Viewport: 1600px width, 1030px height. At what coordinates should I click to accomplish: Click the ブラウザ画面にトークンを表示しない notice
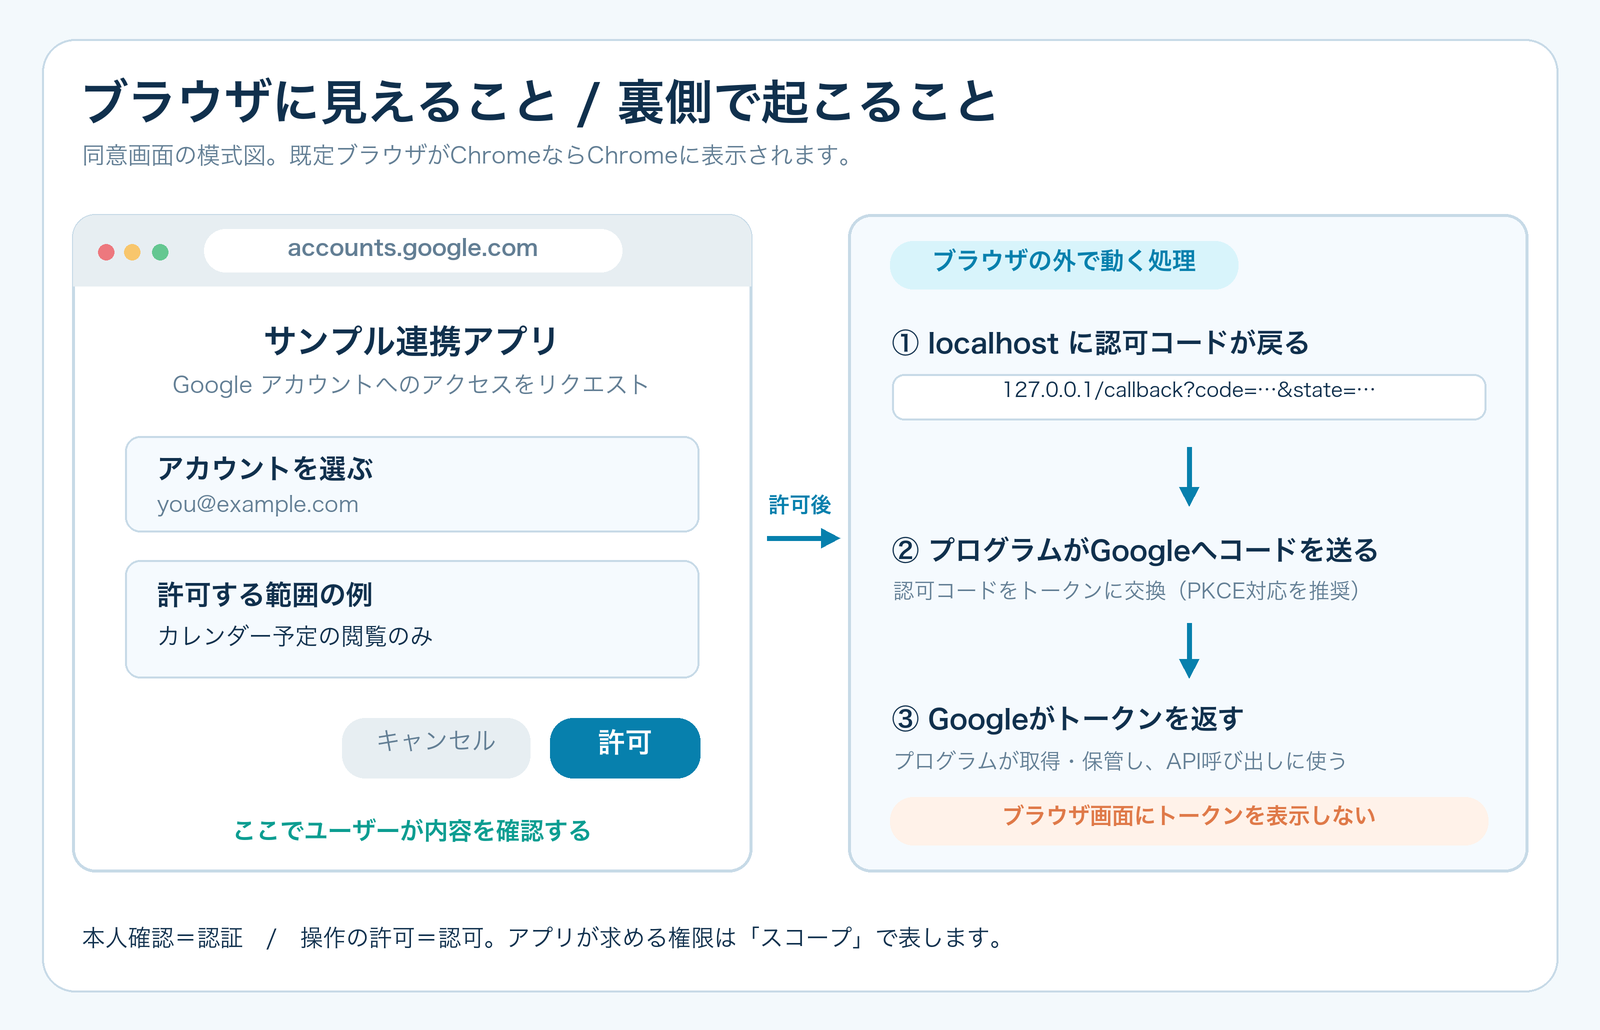tap(1189, 820)
